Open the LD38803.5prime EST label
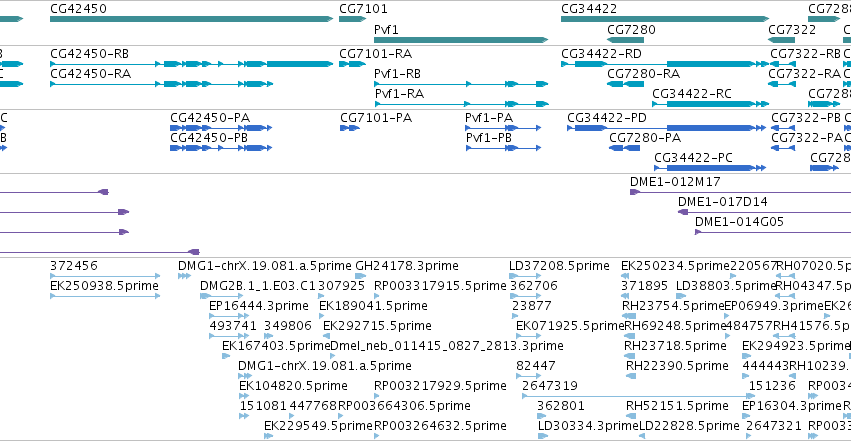This screenshot has width=851, height=441. point(726,286)
